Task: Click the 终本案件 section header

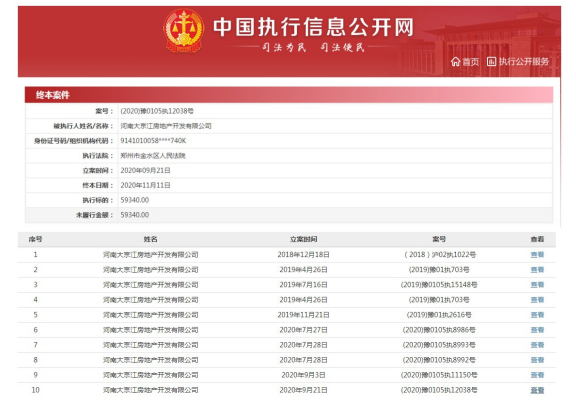Action: coord(53,95)
